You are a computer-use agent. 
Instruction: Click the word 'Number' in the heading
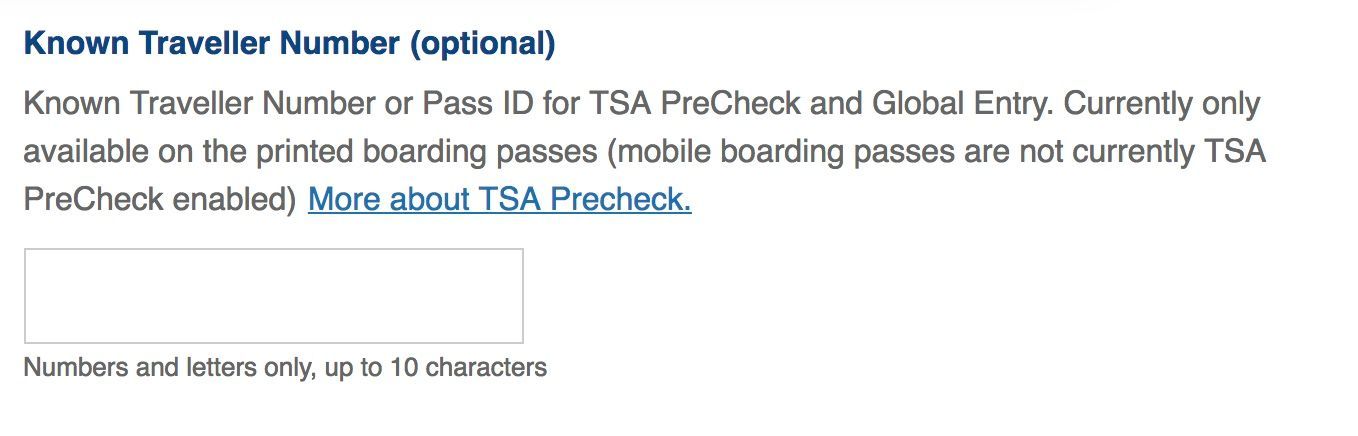pos(337,44)
